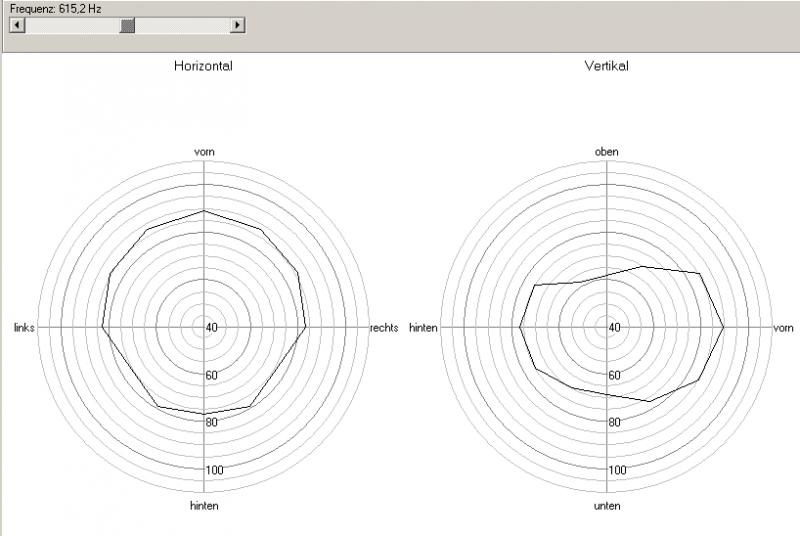
Task: Click 'hinten' label left of Vertikal plot
Action: (x=423, y=327)
